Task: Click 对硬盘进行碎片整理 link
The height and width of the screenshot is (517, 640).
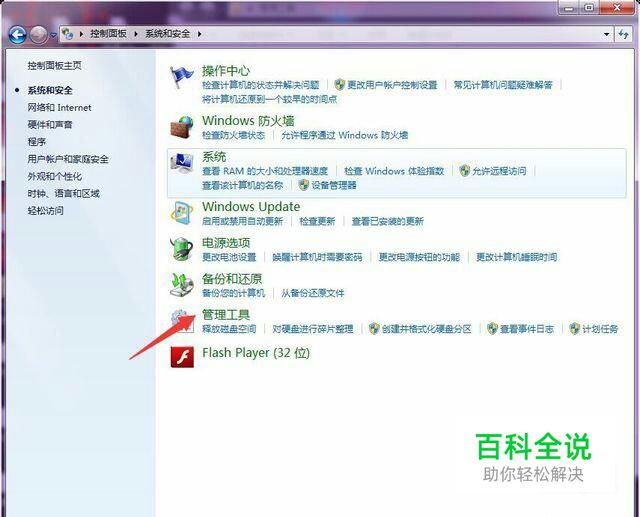Action: coord(313,329)
